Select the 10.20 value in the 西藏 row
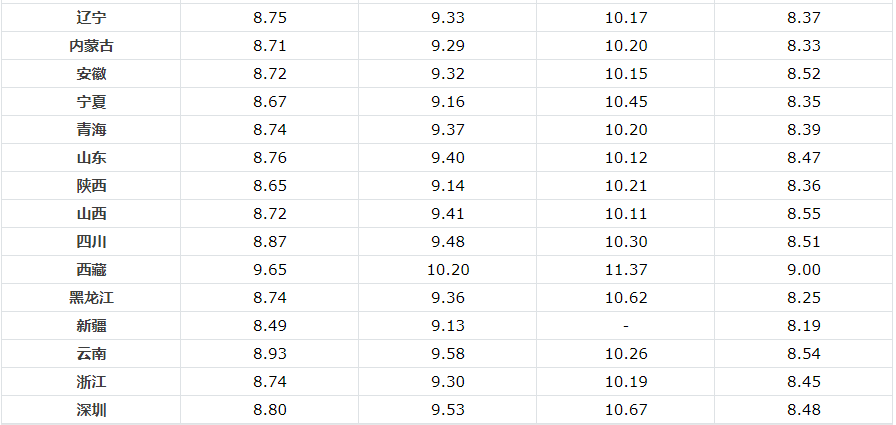The width and height of the screenshot is (896, 425). 448,270
